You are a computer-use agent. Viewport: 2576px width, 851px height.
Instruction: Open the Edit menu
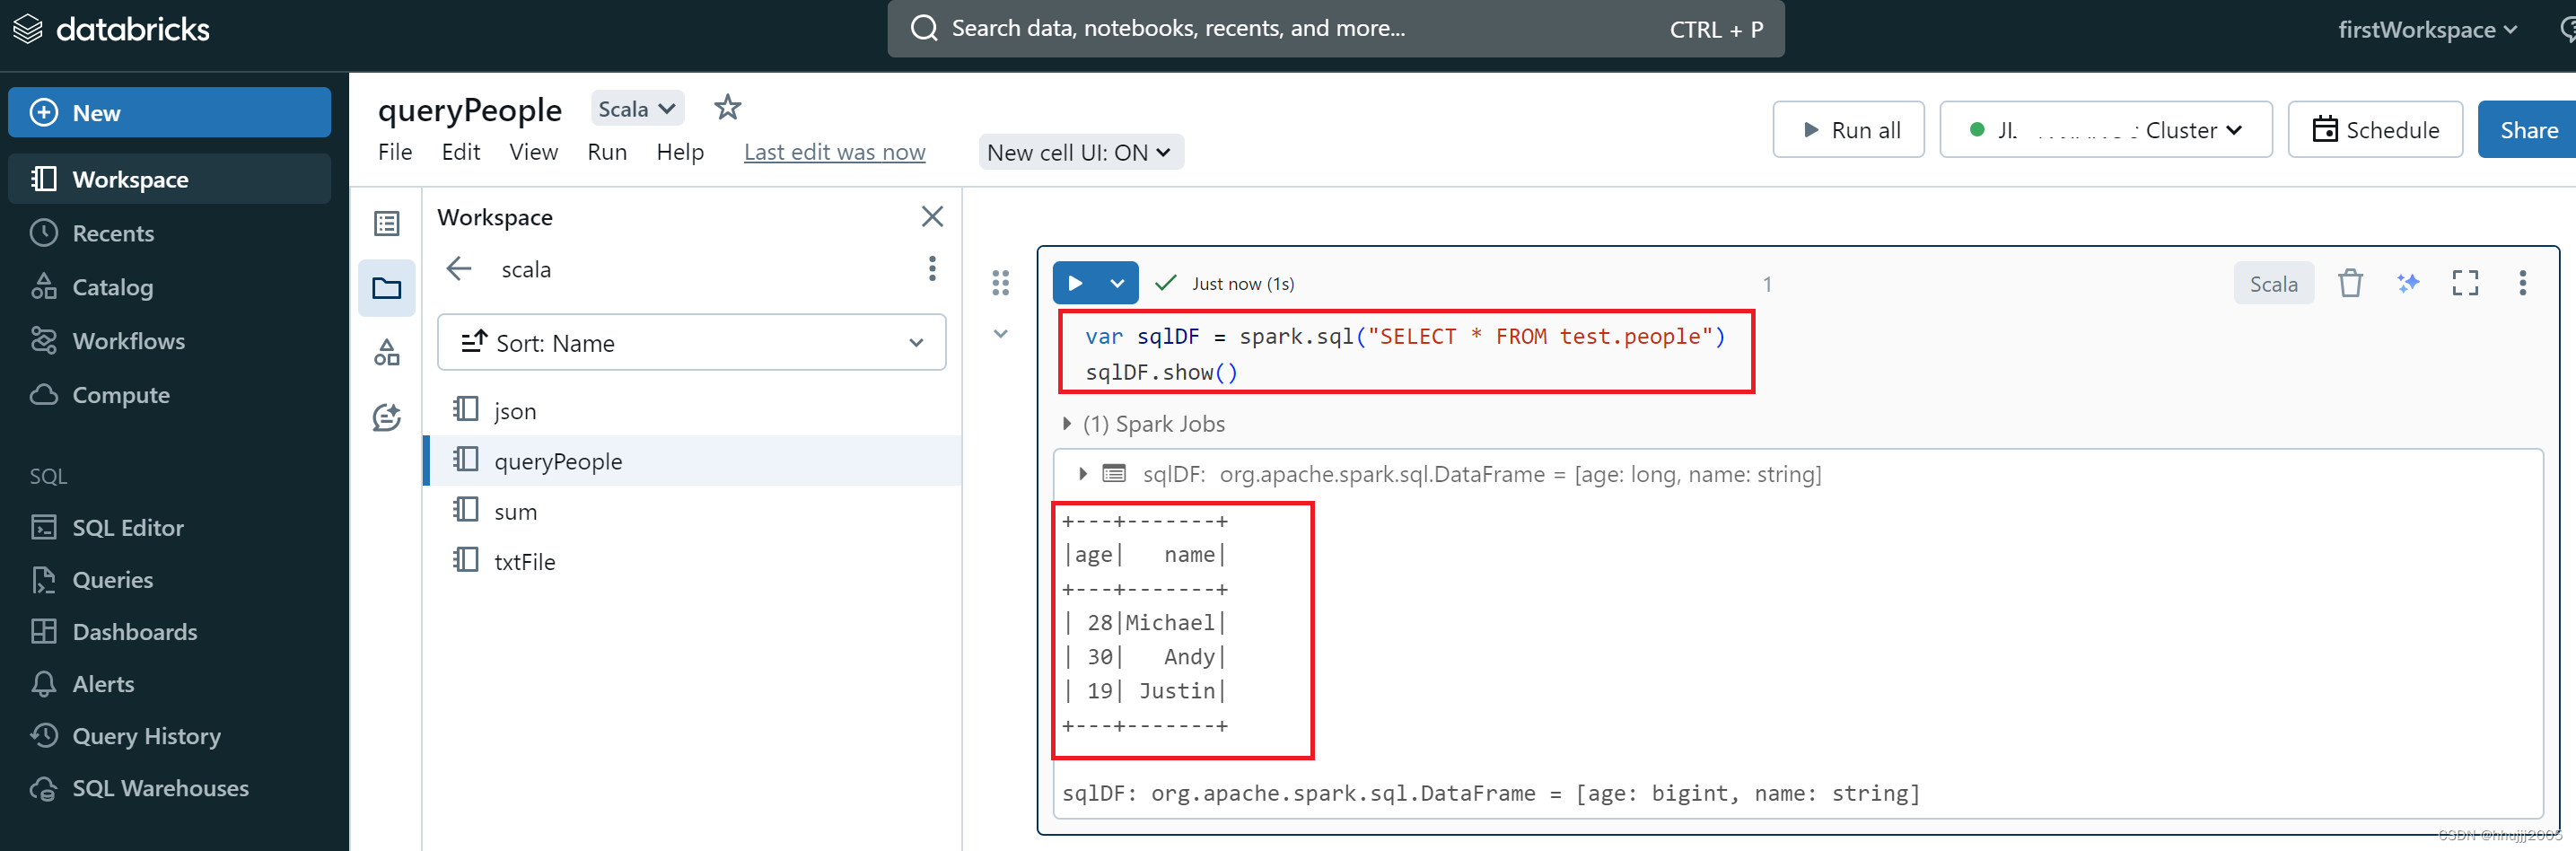pos(461,152)
